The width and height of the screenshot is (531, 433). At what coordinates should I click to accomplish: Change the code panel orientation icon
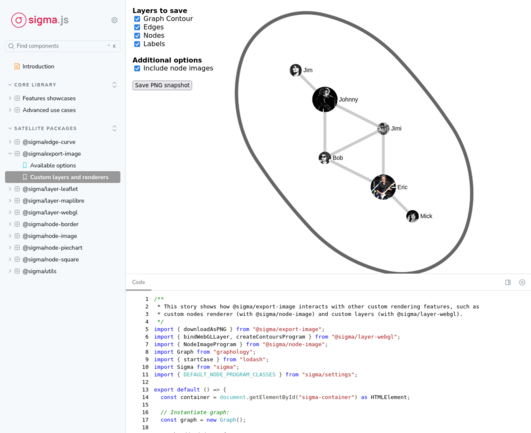click(508, 282)
